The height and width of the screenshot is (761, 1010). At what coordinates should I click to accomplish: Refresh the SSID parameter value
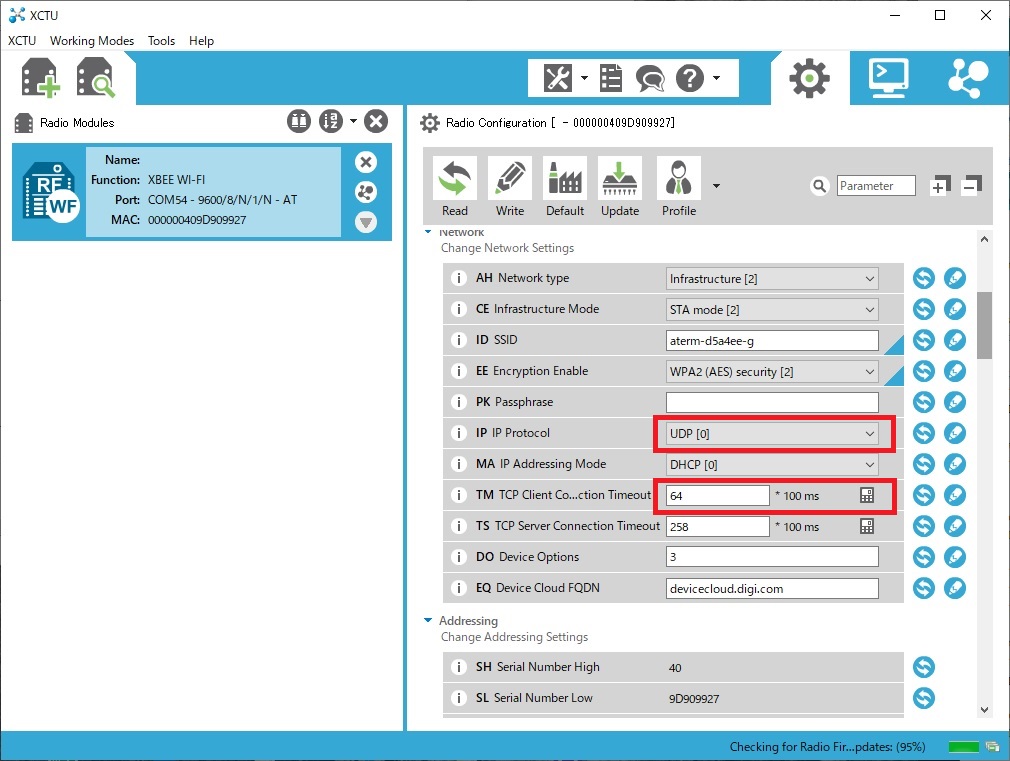[924, 341]
